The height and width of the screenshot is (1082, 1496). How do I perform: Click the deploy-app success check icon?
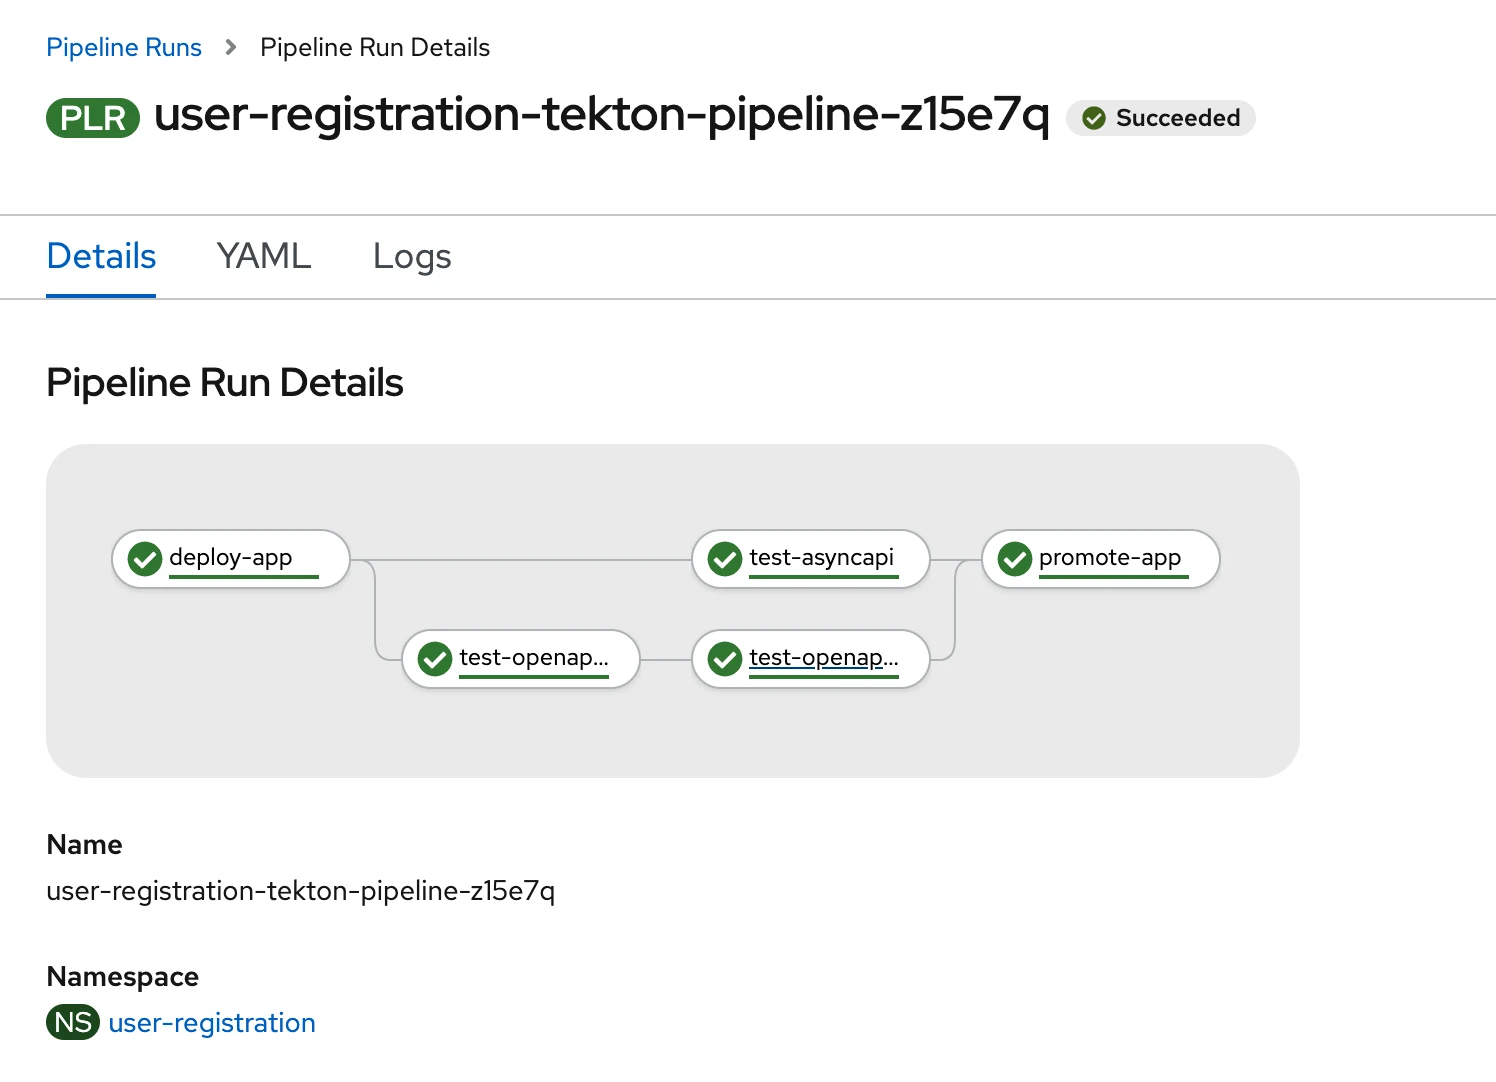[x=145, y=559]
